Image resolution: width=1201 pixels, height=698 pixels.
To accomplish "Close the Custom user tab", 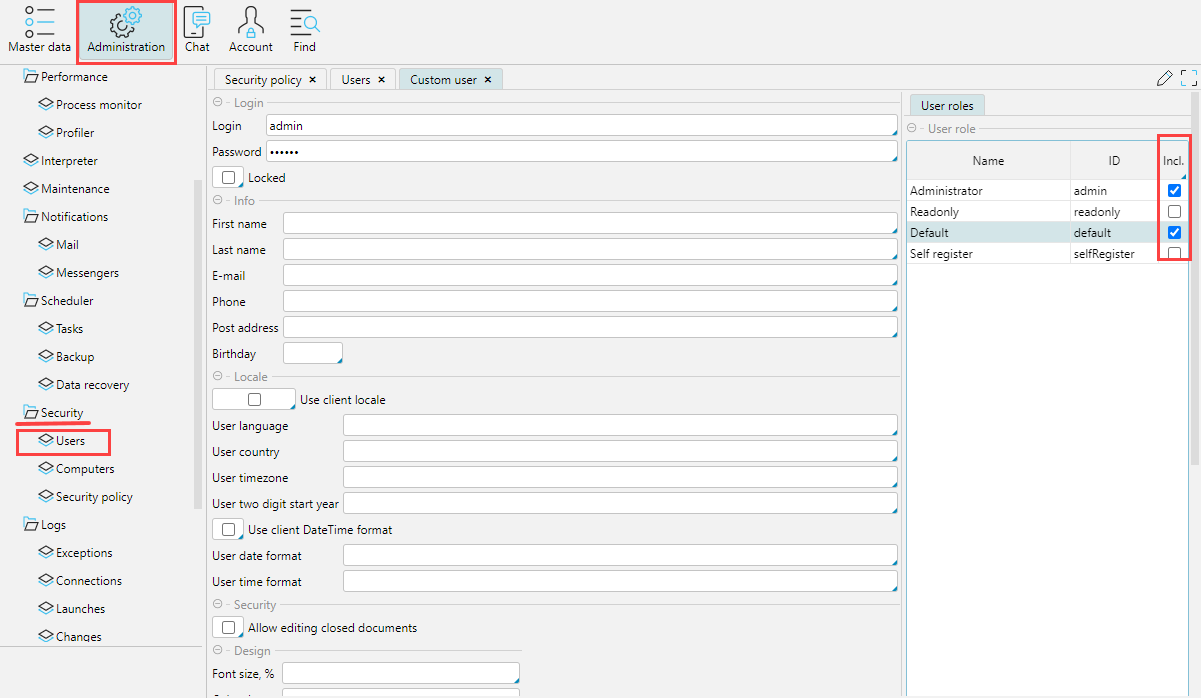I will tap(488, 80).
